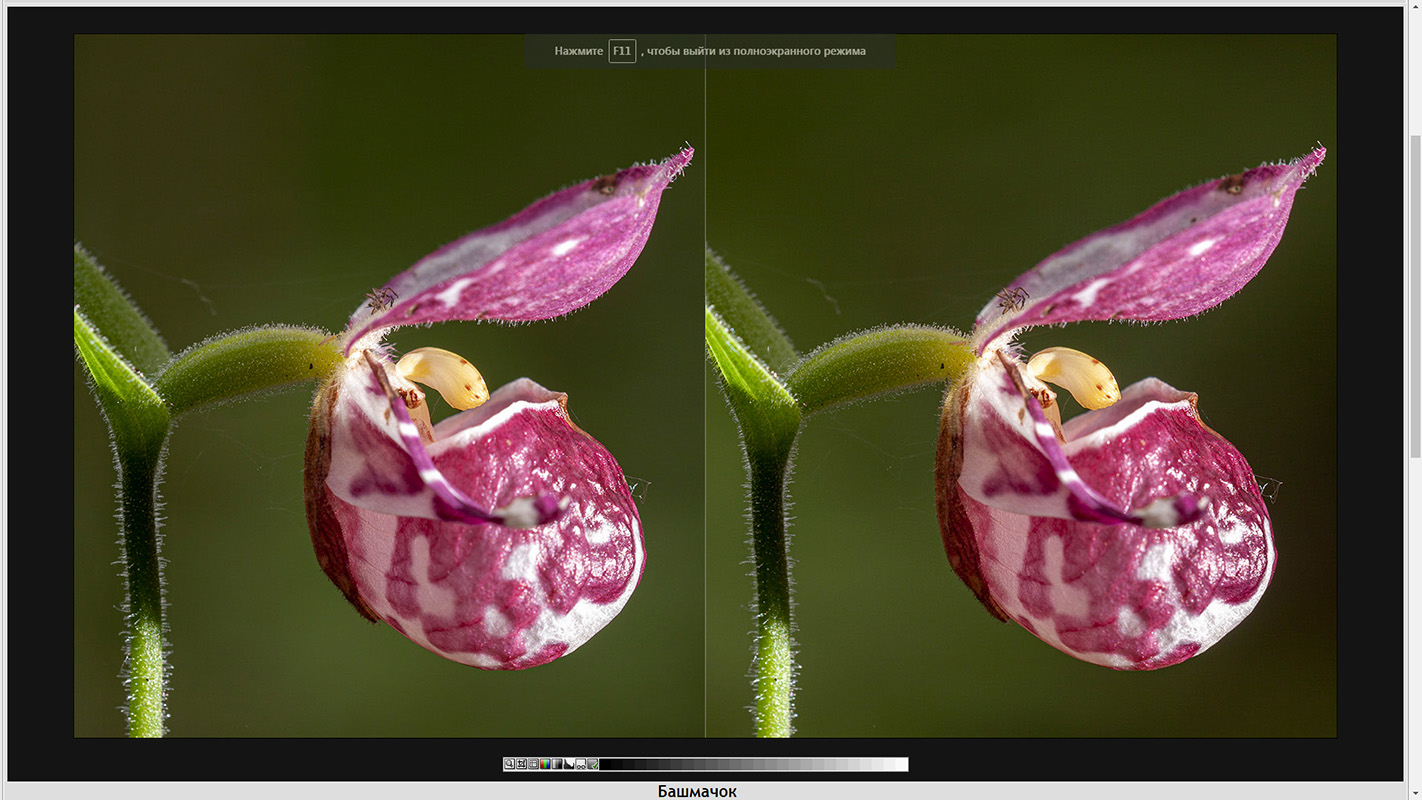Click scrollbar track below the thumb
The image size is (1422, 800).
pos(1413,620)
